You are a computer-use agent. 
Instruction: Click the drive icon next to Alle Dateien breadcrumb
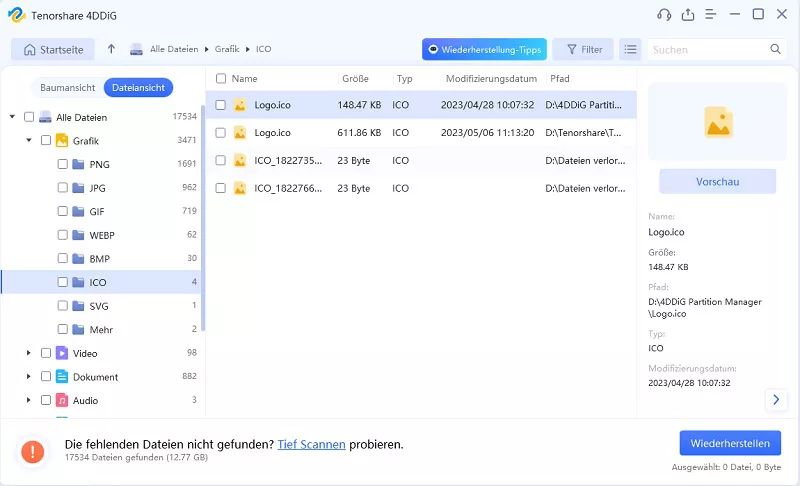[136, 49]
